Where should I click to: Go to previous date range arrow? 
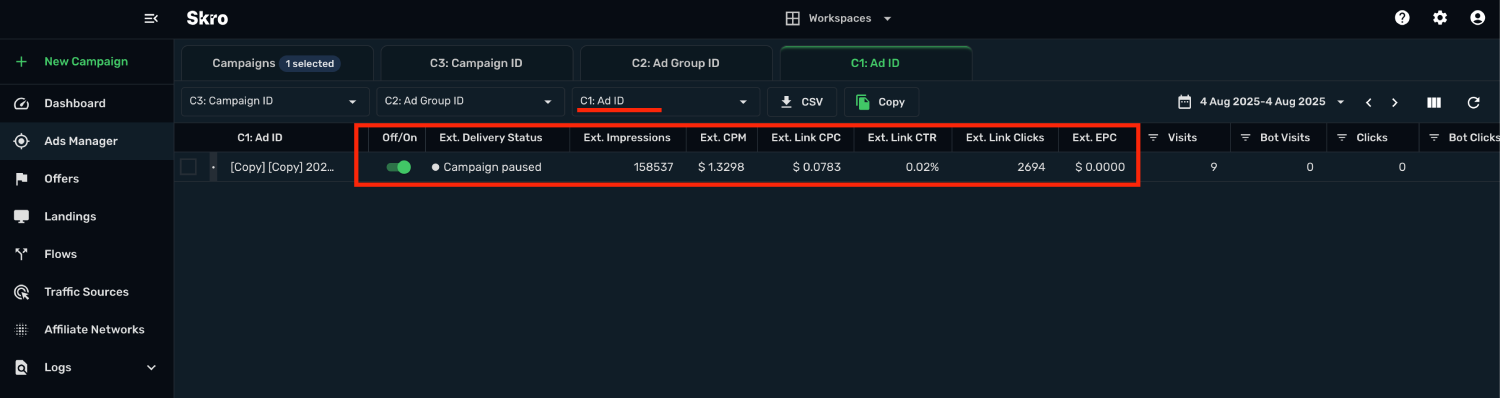click(1368, 102)
